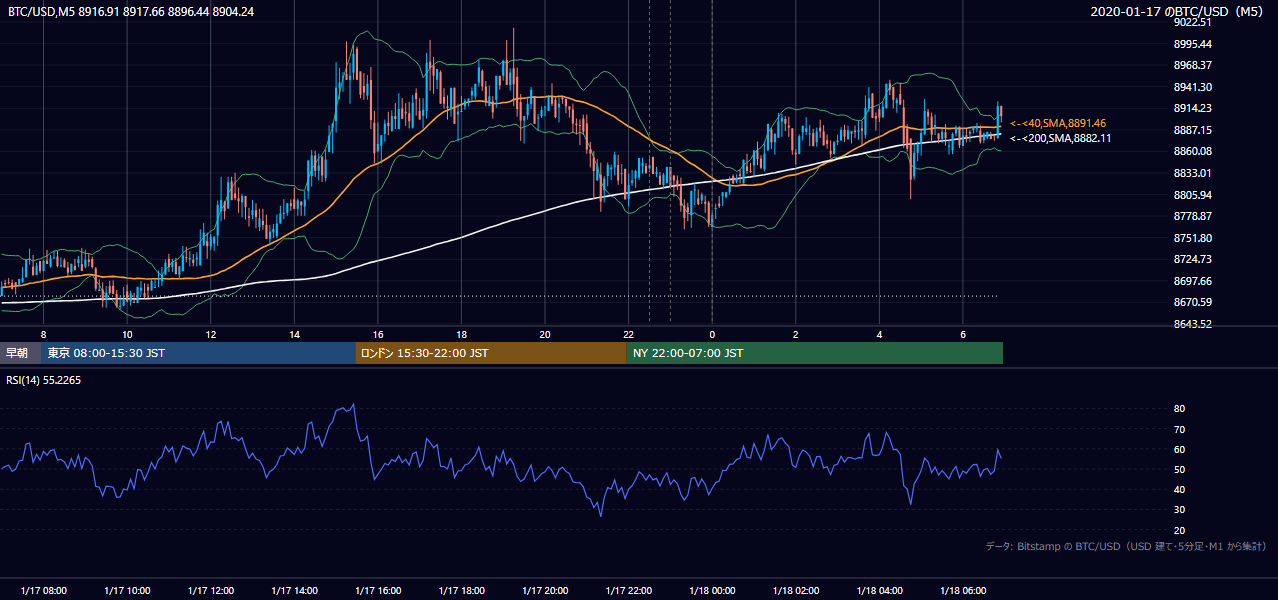Click the 1/17 12:00 time axis label

pyautogui.click(x=210, y=591)
